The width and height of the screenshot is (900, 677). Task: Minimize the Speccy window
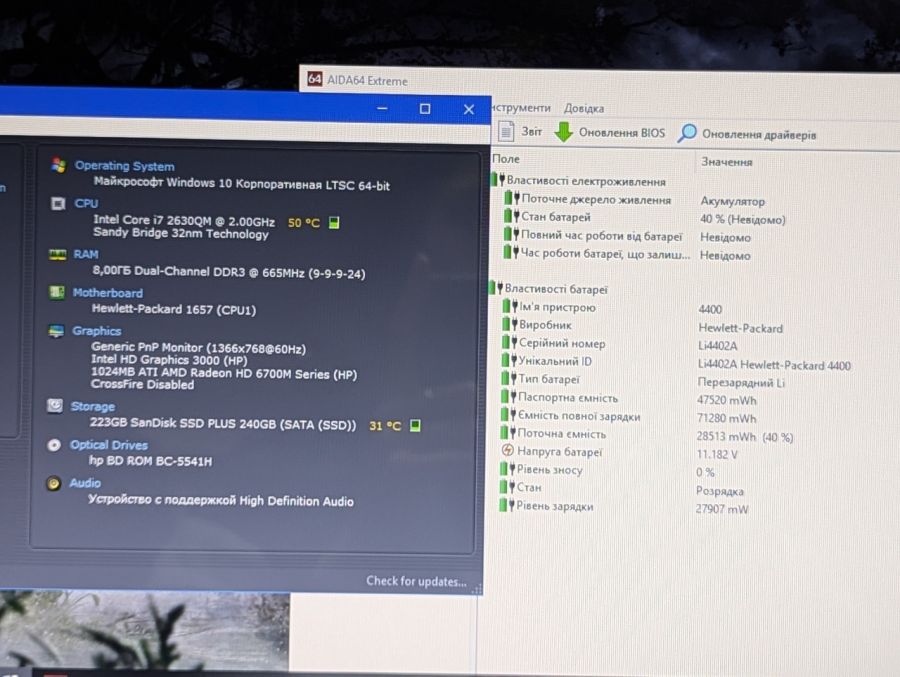tap(382, 109)
